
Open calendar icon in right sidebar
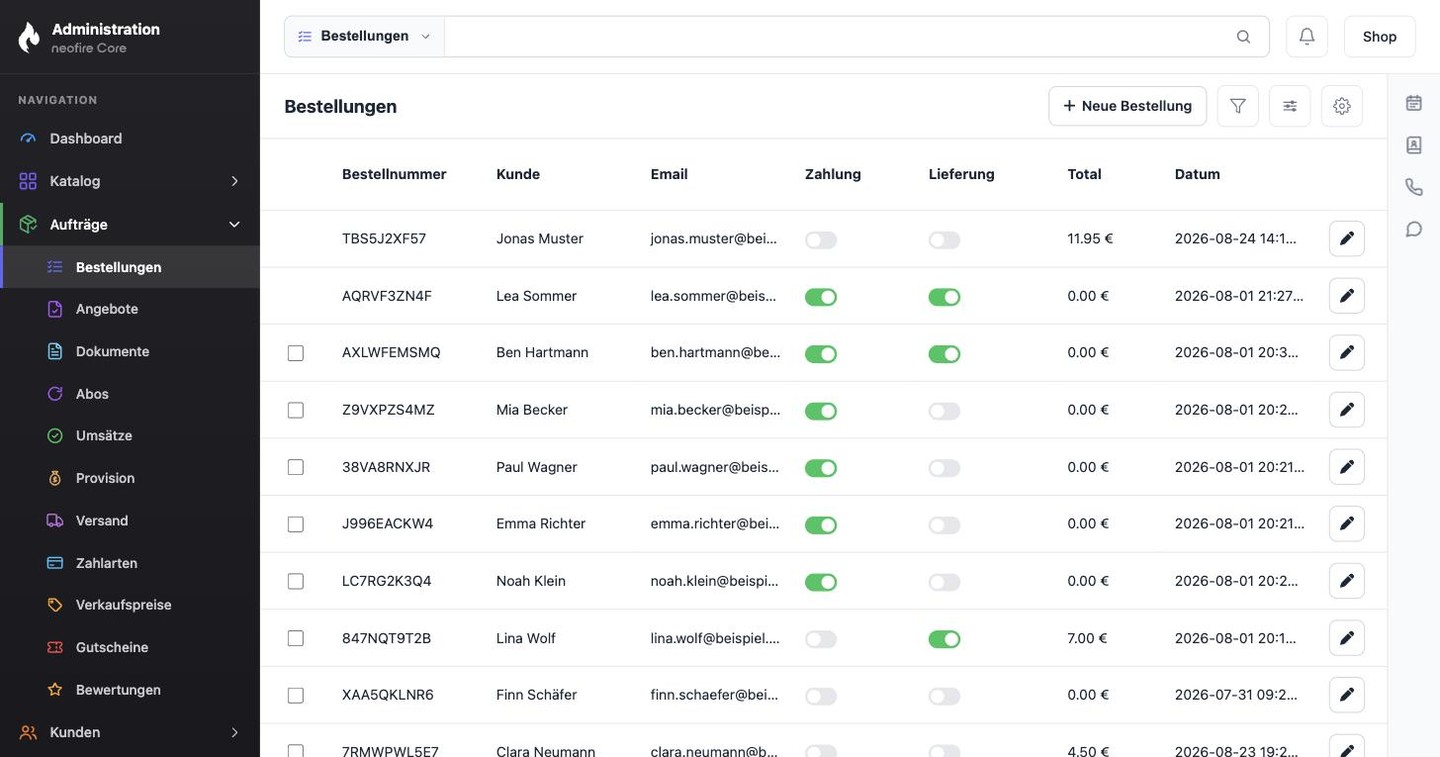pos(1414,103)
